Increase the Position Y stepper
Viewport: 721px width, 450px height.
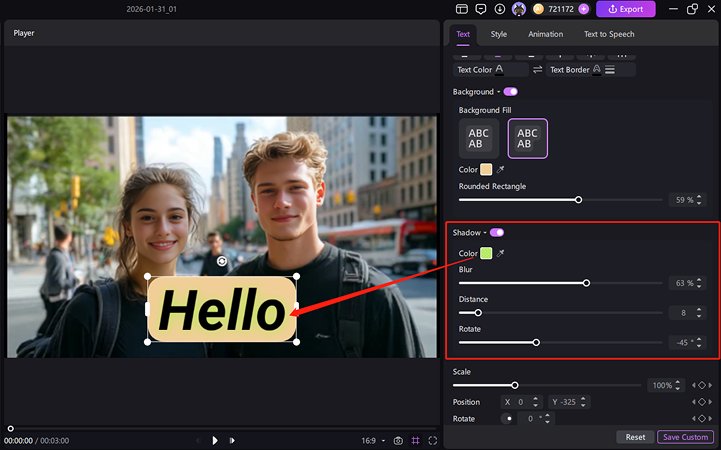pyautogui.click(x=583, y=399)
